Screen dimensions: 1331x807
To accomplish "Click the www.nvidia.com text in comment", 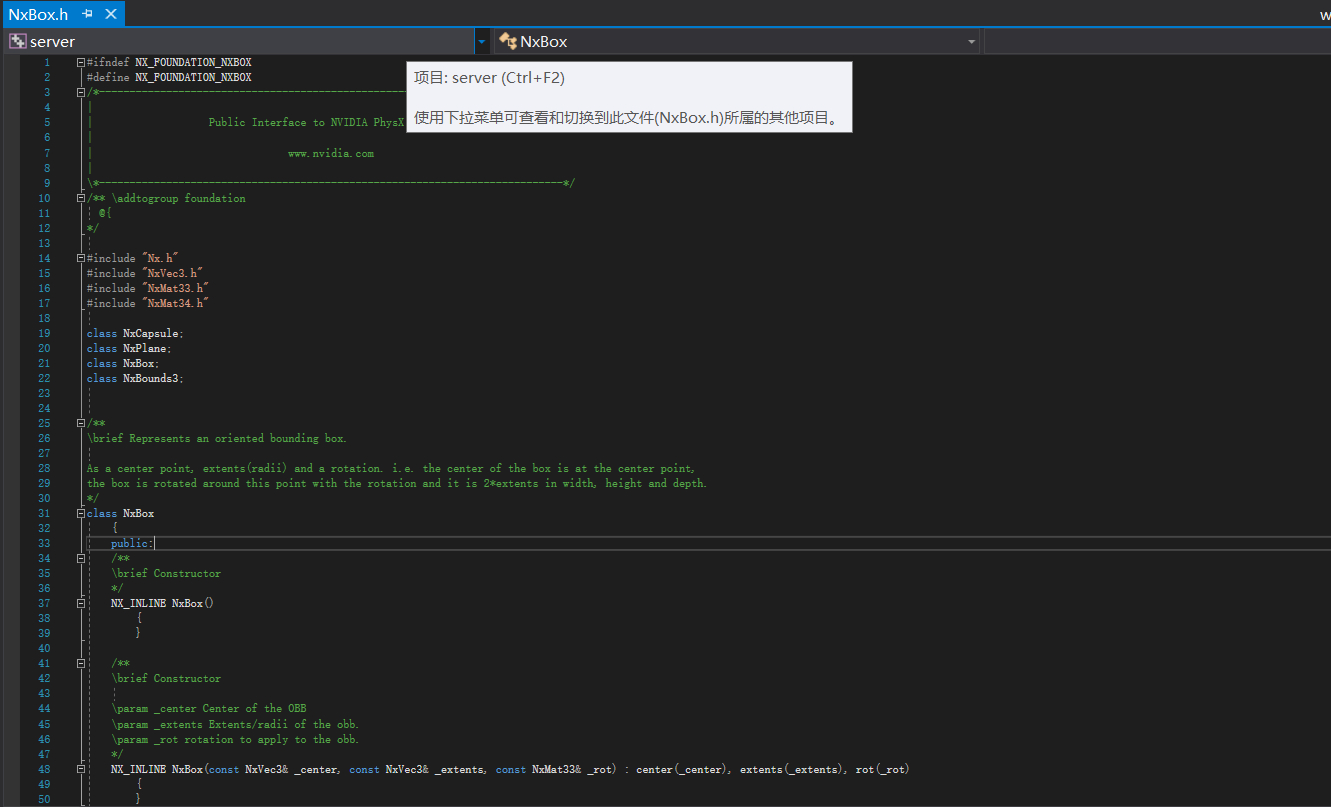I will click(330, 153).
